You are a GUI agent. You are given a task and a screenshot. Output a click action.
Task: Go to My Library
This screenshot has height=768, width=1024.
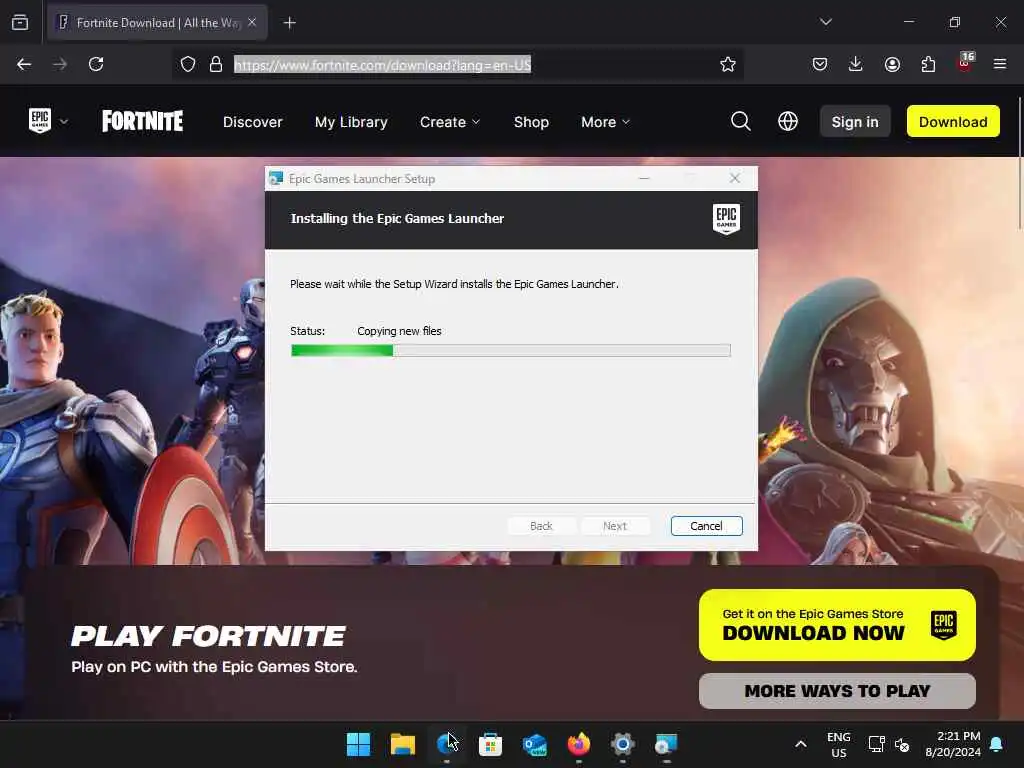[351, 122]
